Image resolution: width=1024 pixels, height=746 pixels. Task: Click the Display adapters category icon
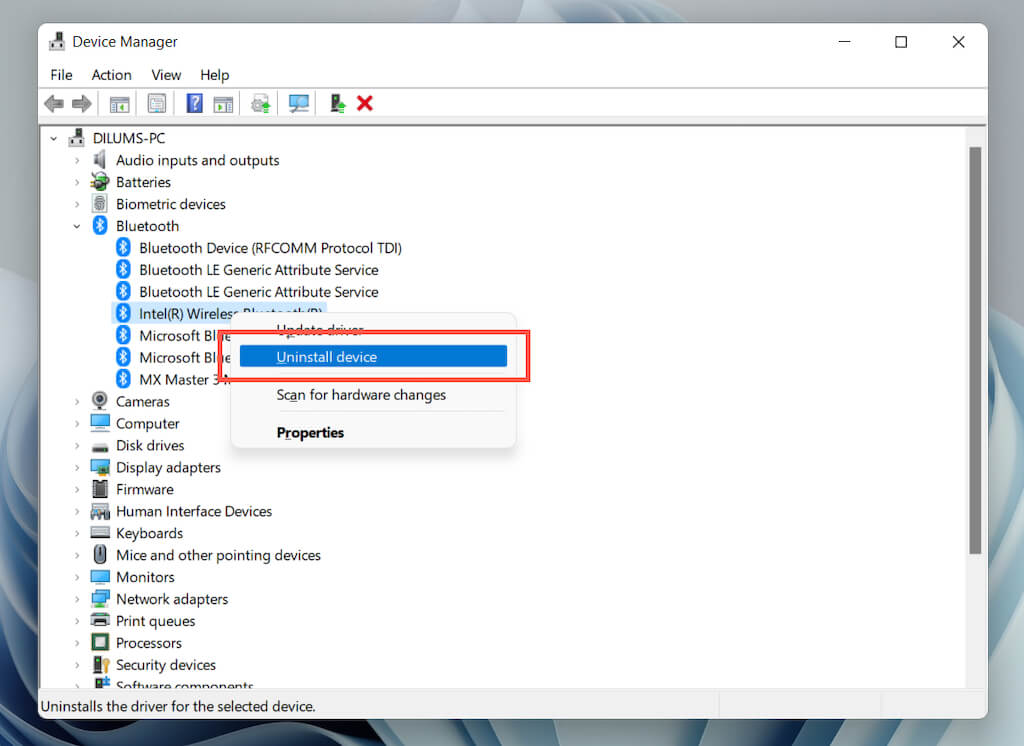click(100, 467)
